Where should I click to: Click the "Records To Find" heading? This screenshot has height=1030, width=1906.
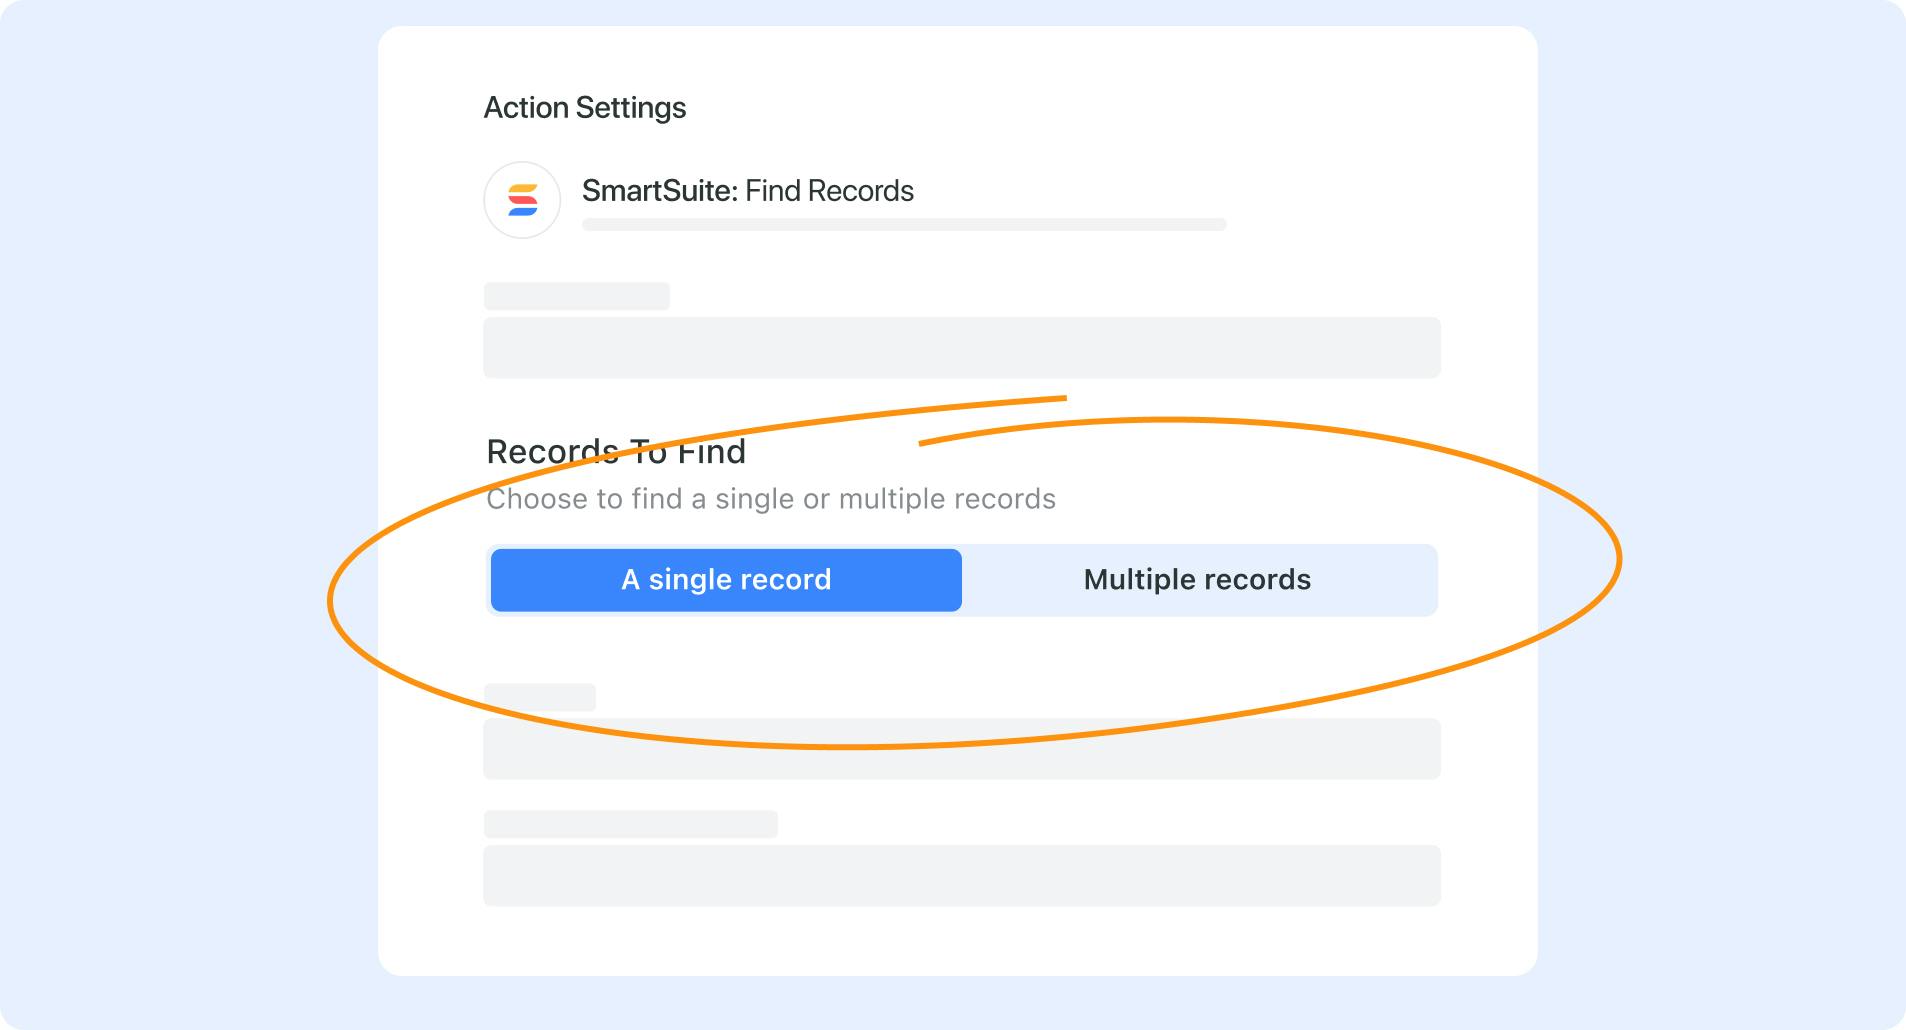coord(616,452)
